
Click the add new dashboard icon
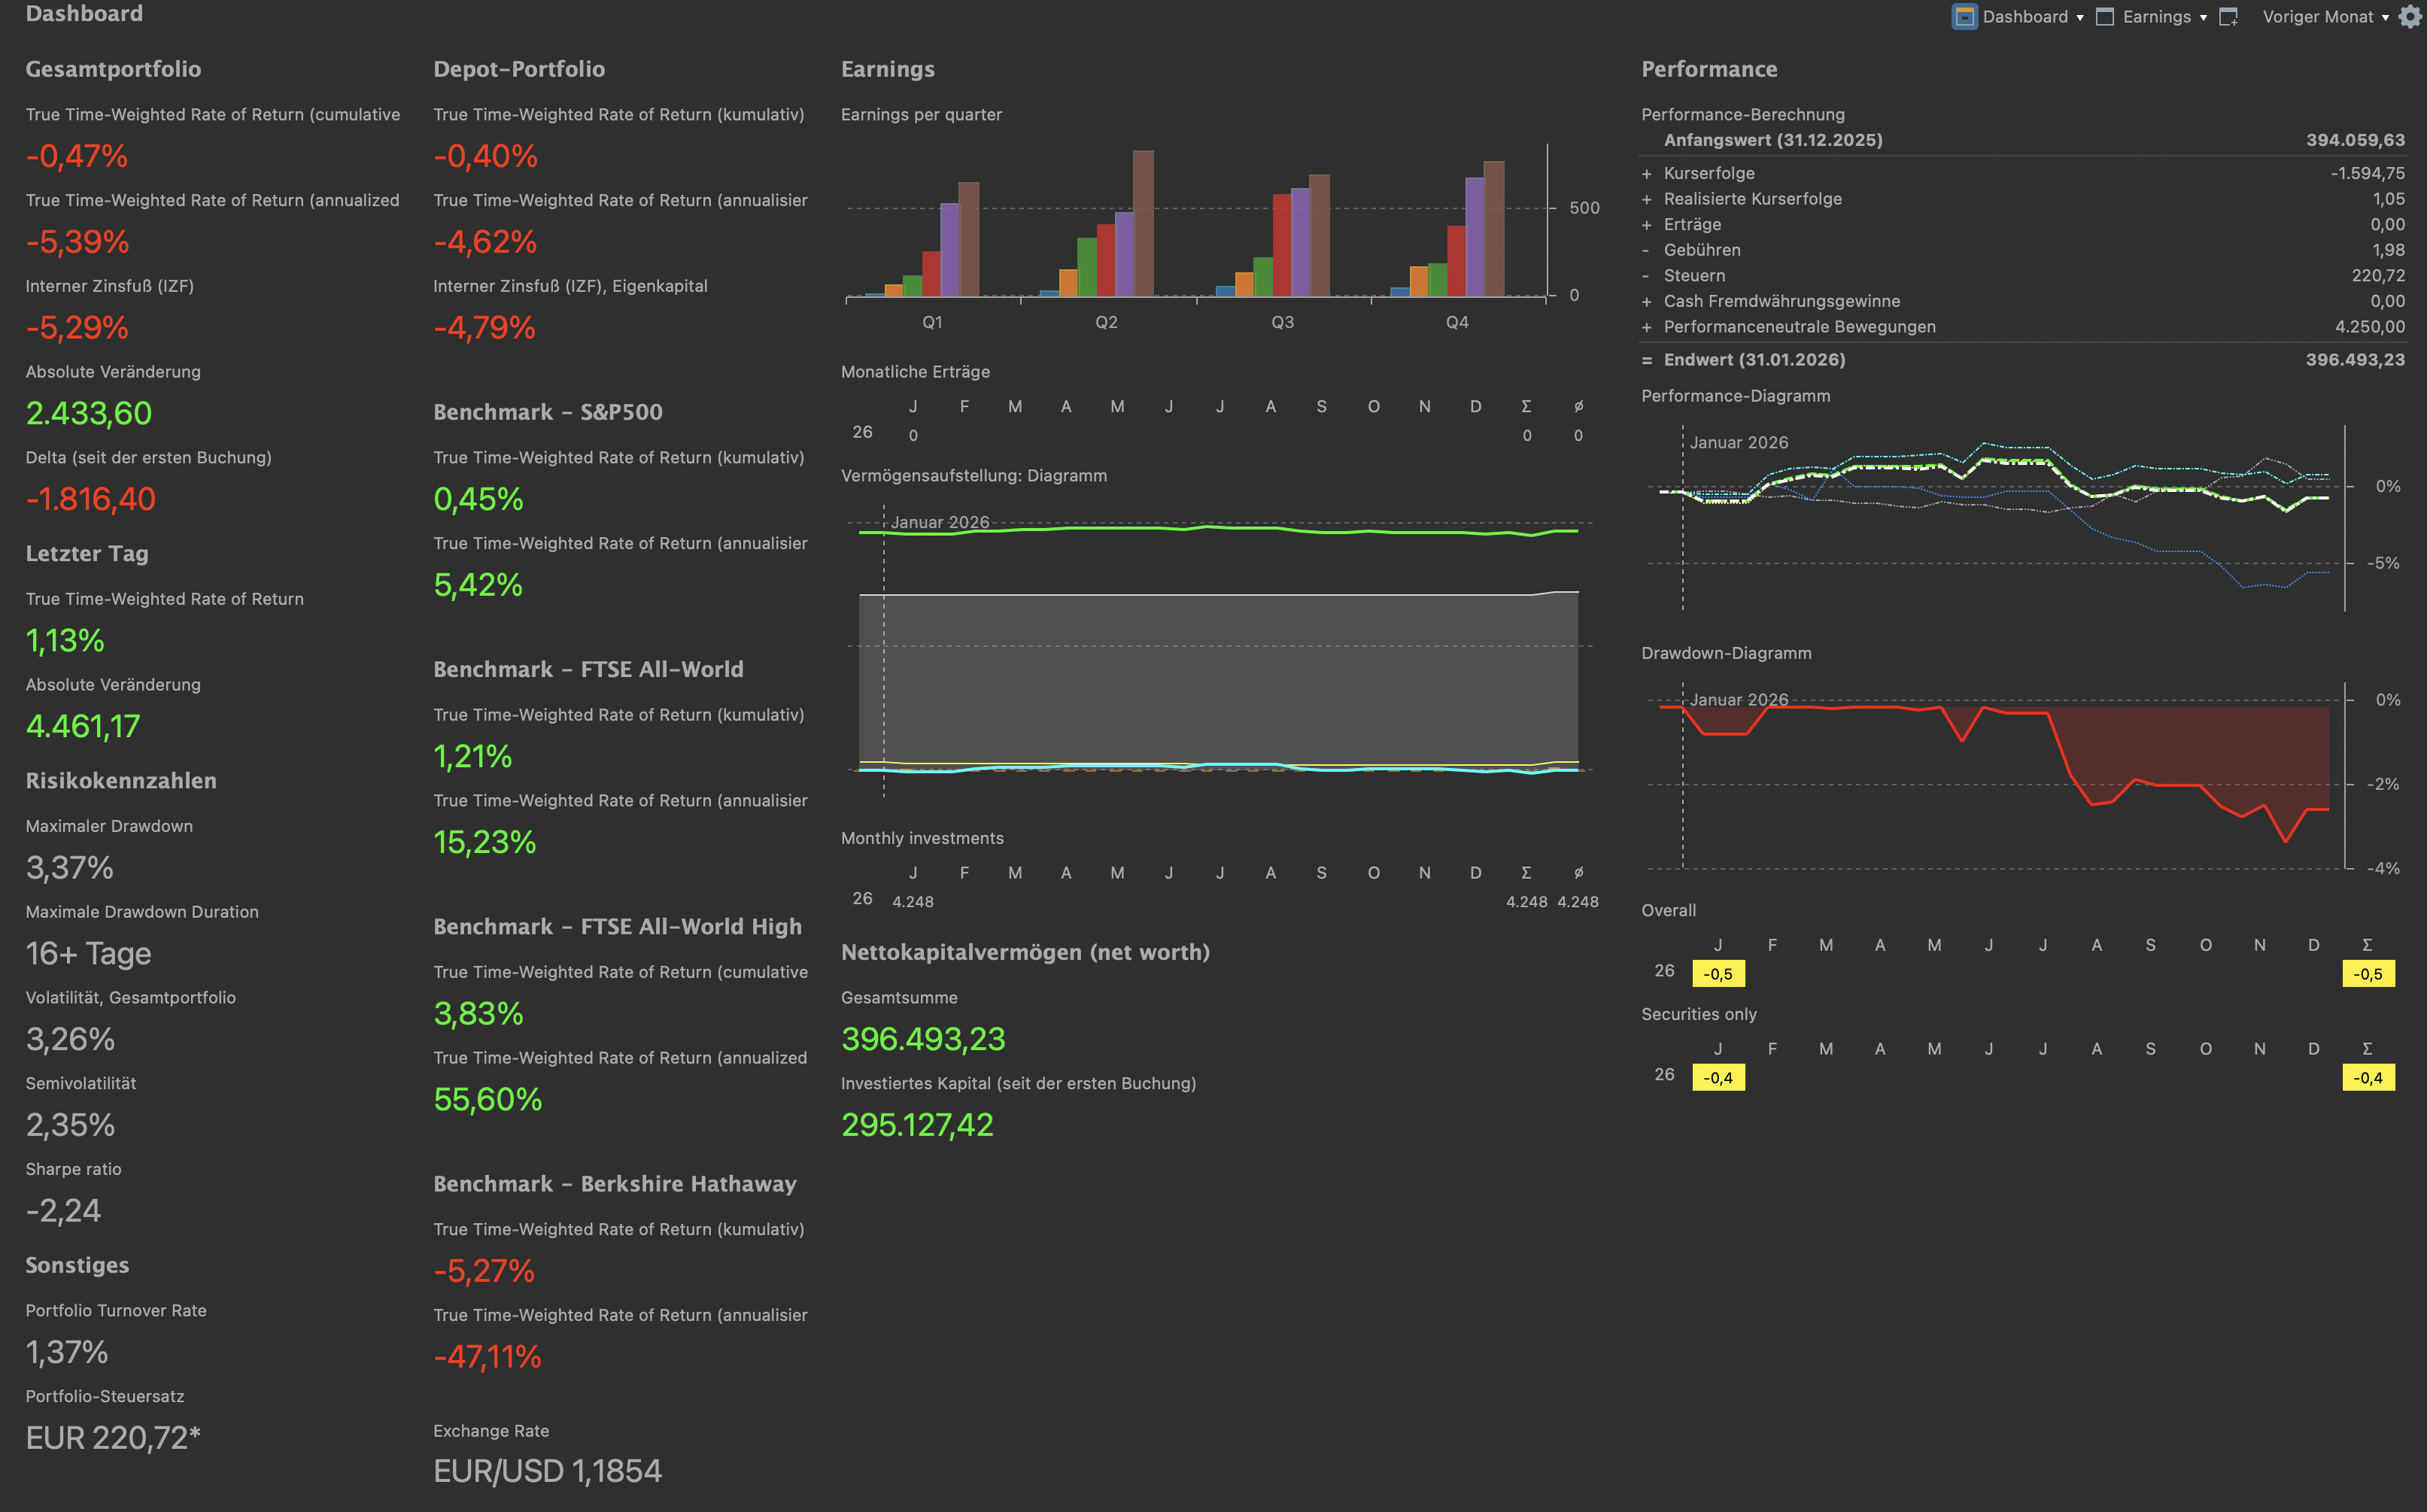[2228, 17]
